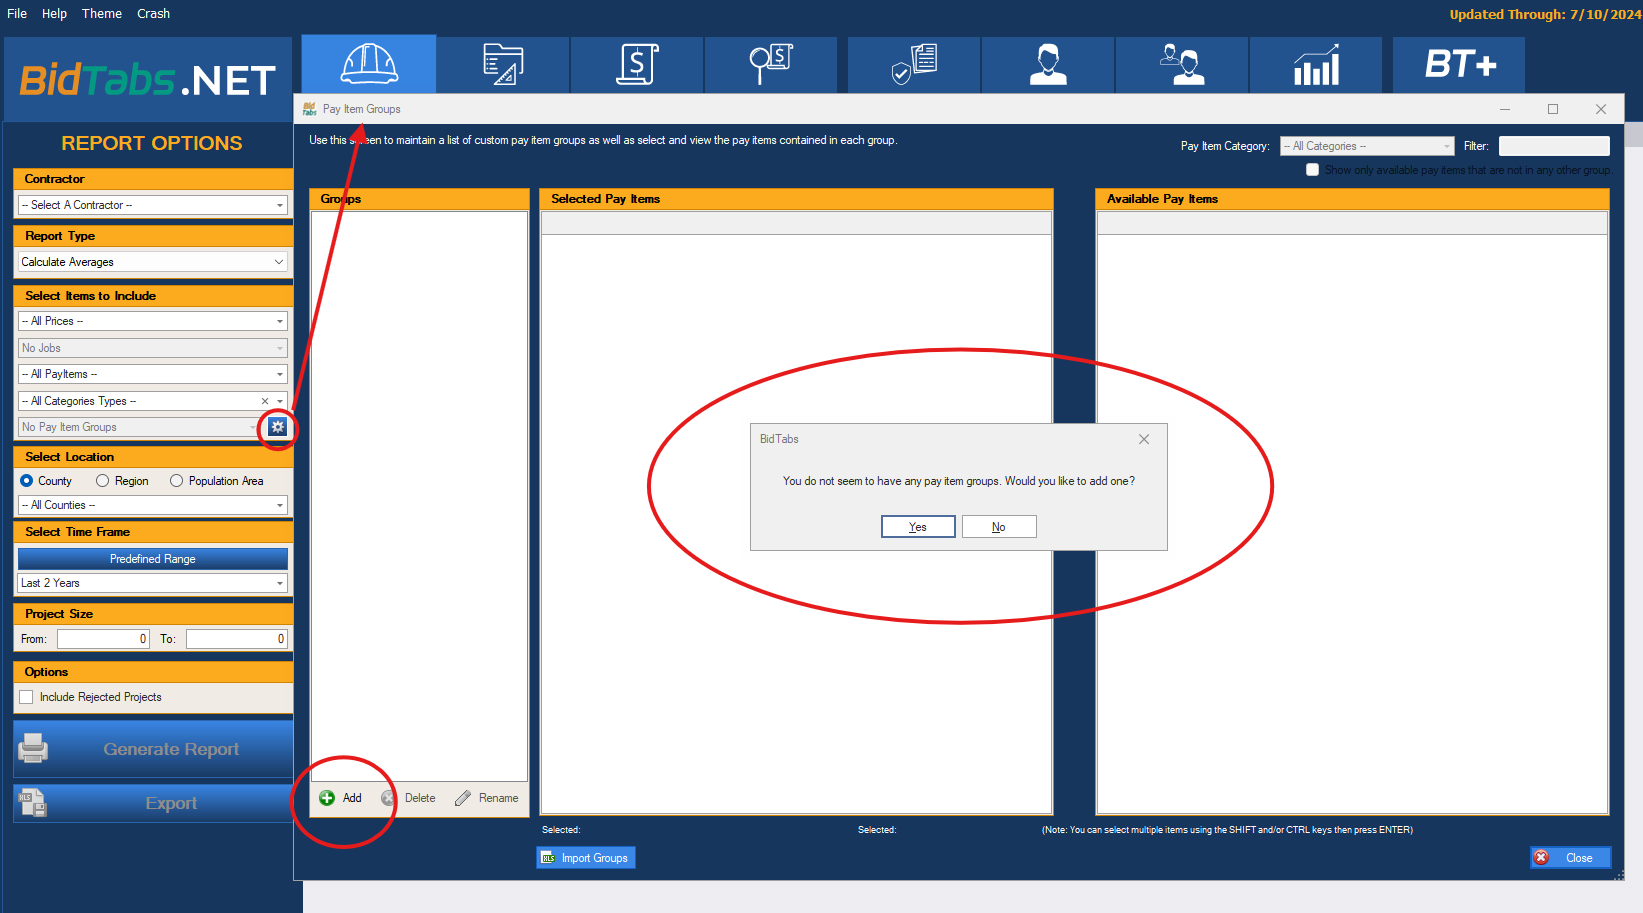This screenshot has height=913, width=1643.
Task: Click the pay item groups gear icon
Action: (278, 427)
